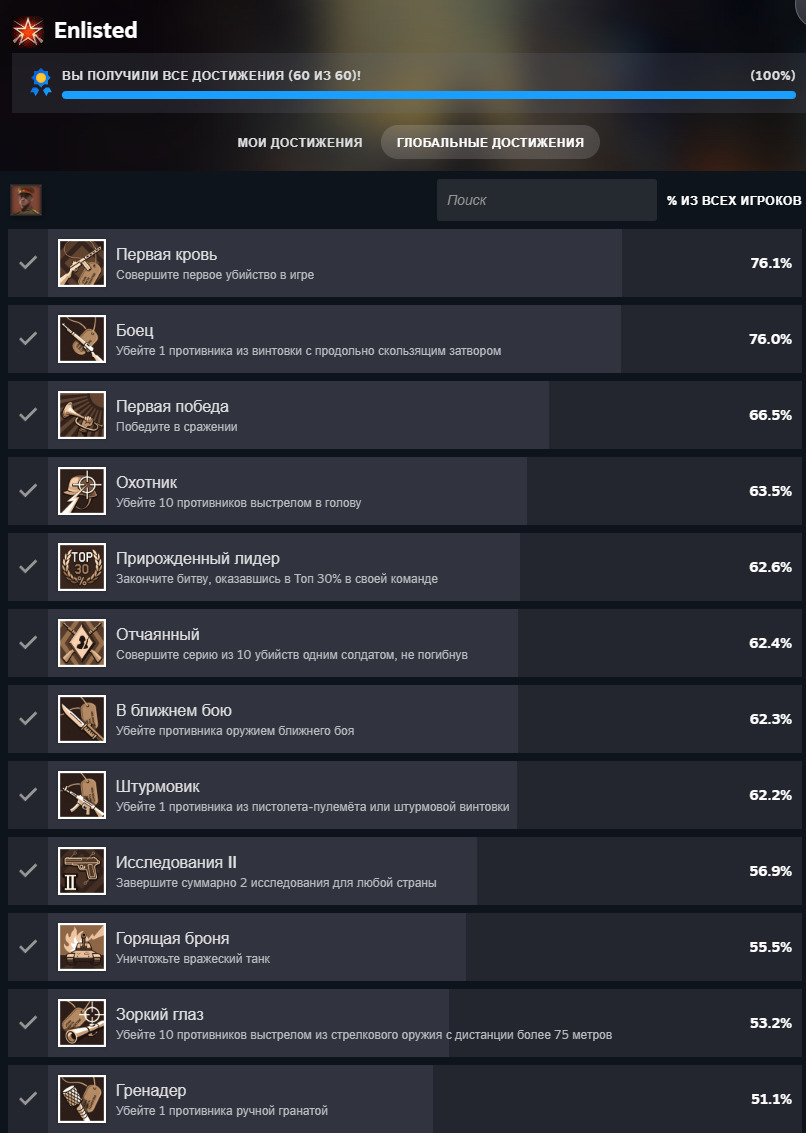Click the blue achievements ribbon badge icon

click(x=40, y=82)
